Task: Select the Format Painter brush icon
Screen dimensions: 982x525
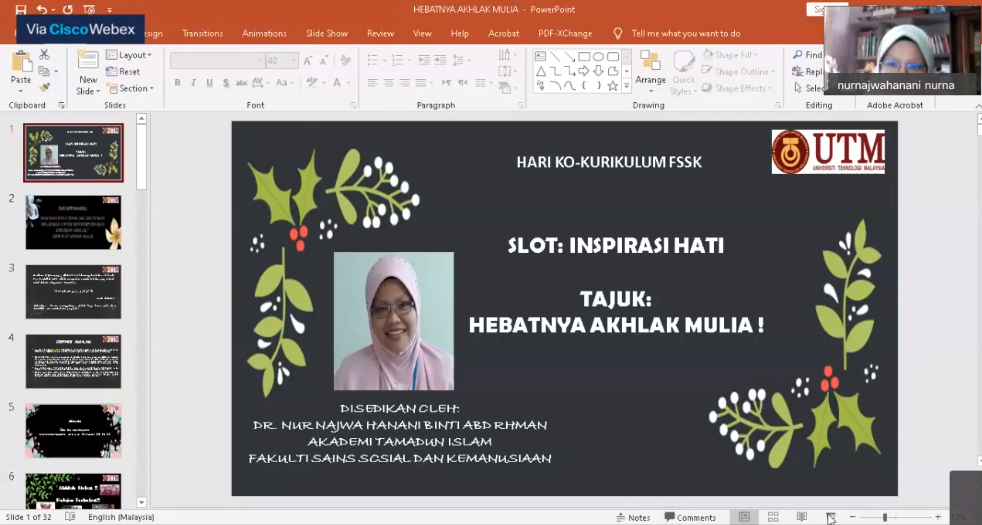Action: (44, 87)
